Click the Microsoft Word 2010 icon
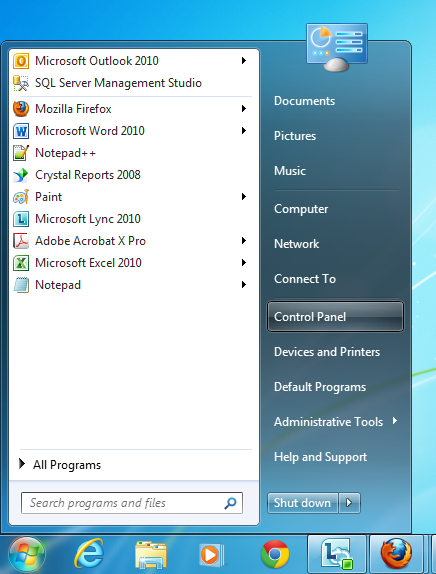This screenshot has width=436, height=574. coord(21,131)
